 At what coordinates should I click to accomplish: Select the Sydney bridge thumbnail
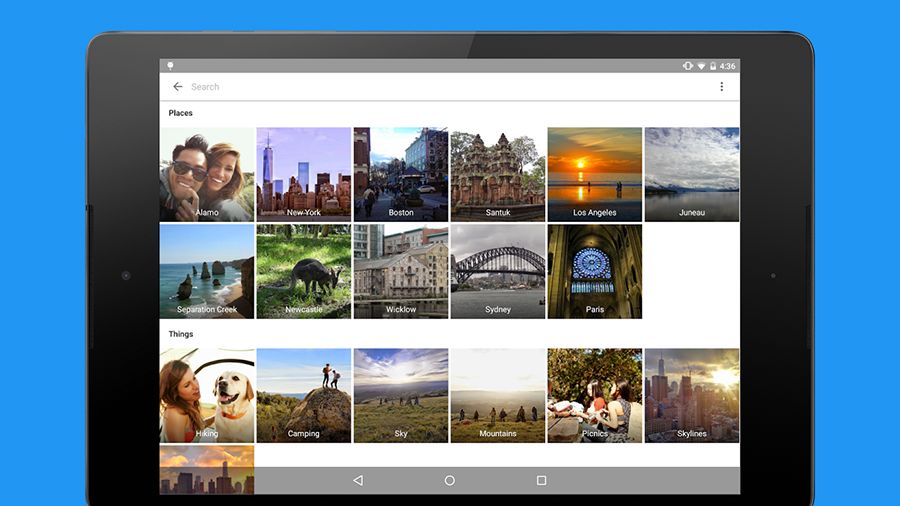(x=498, y=271)
